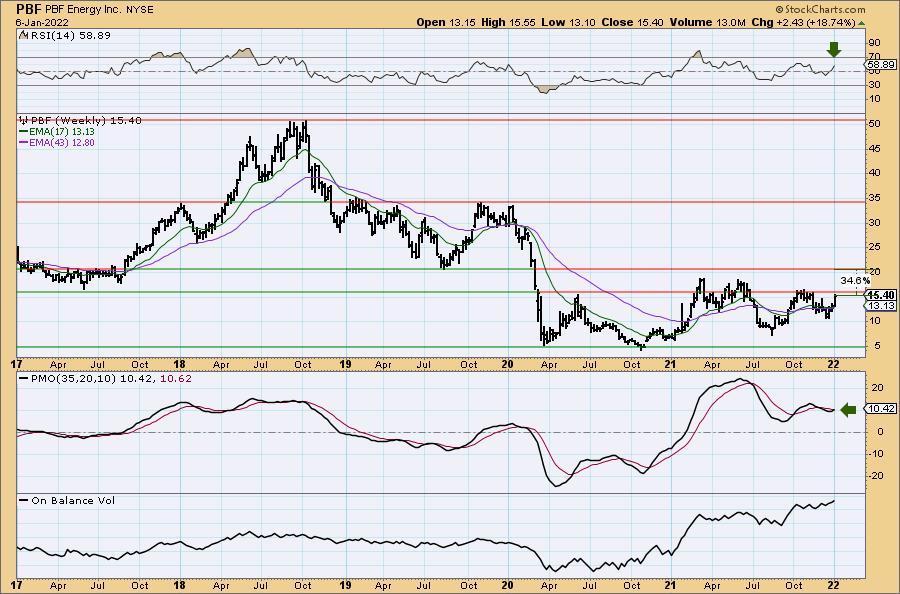Click the 10.42 value tag on the PMO axis
The image size is (900, 594).
[882, 409]
